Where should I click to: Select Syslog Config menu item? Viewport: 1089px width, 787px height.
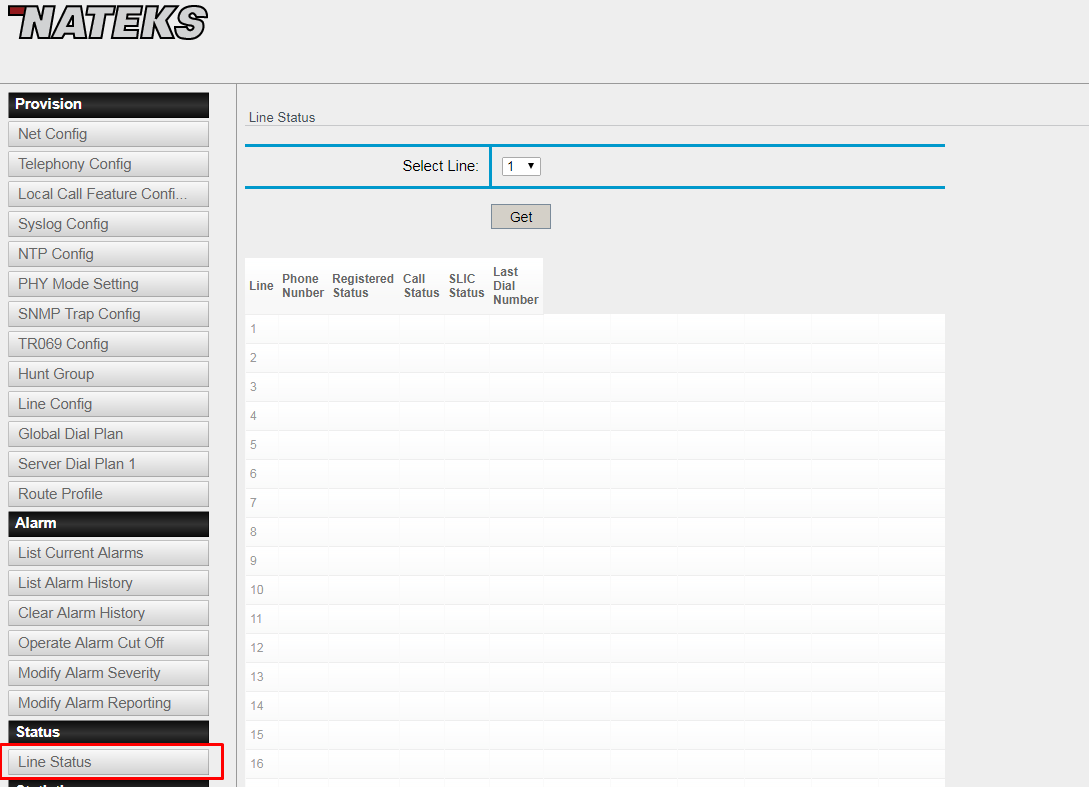pos(108,224)
